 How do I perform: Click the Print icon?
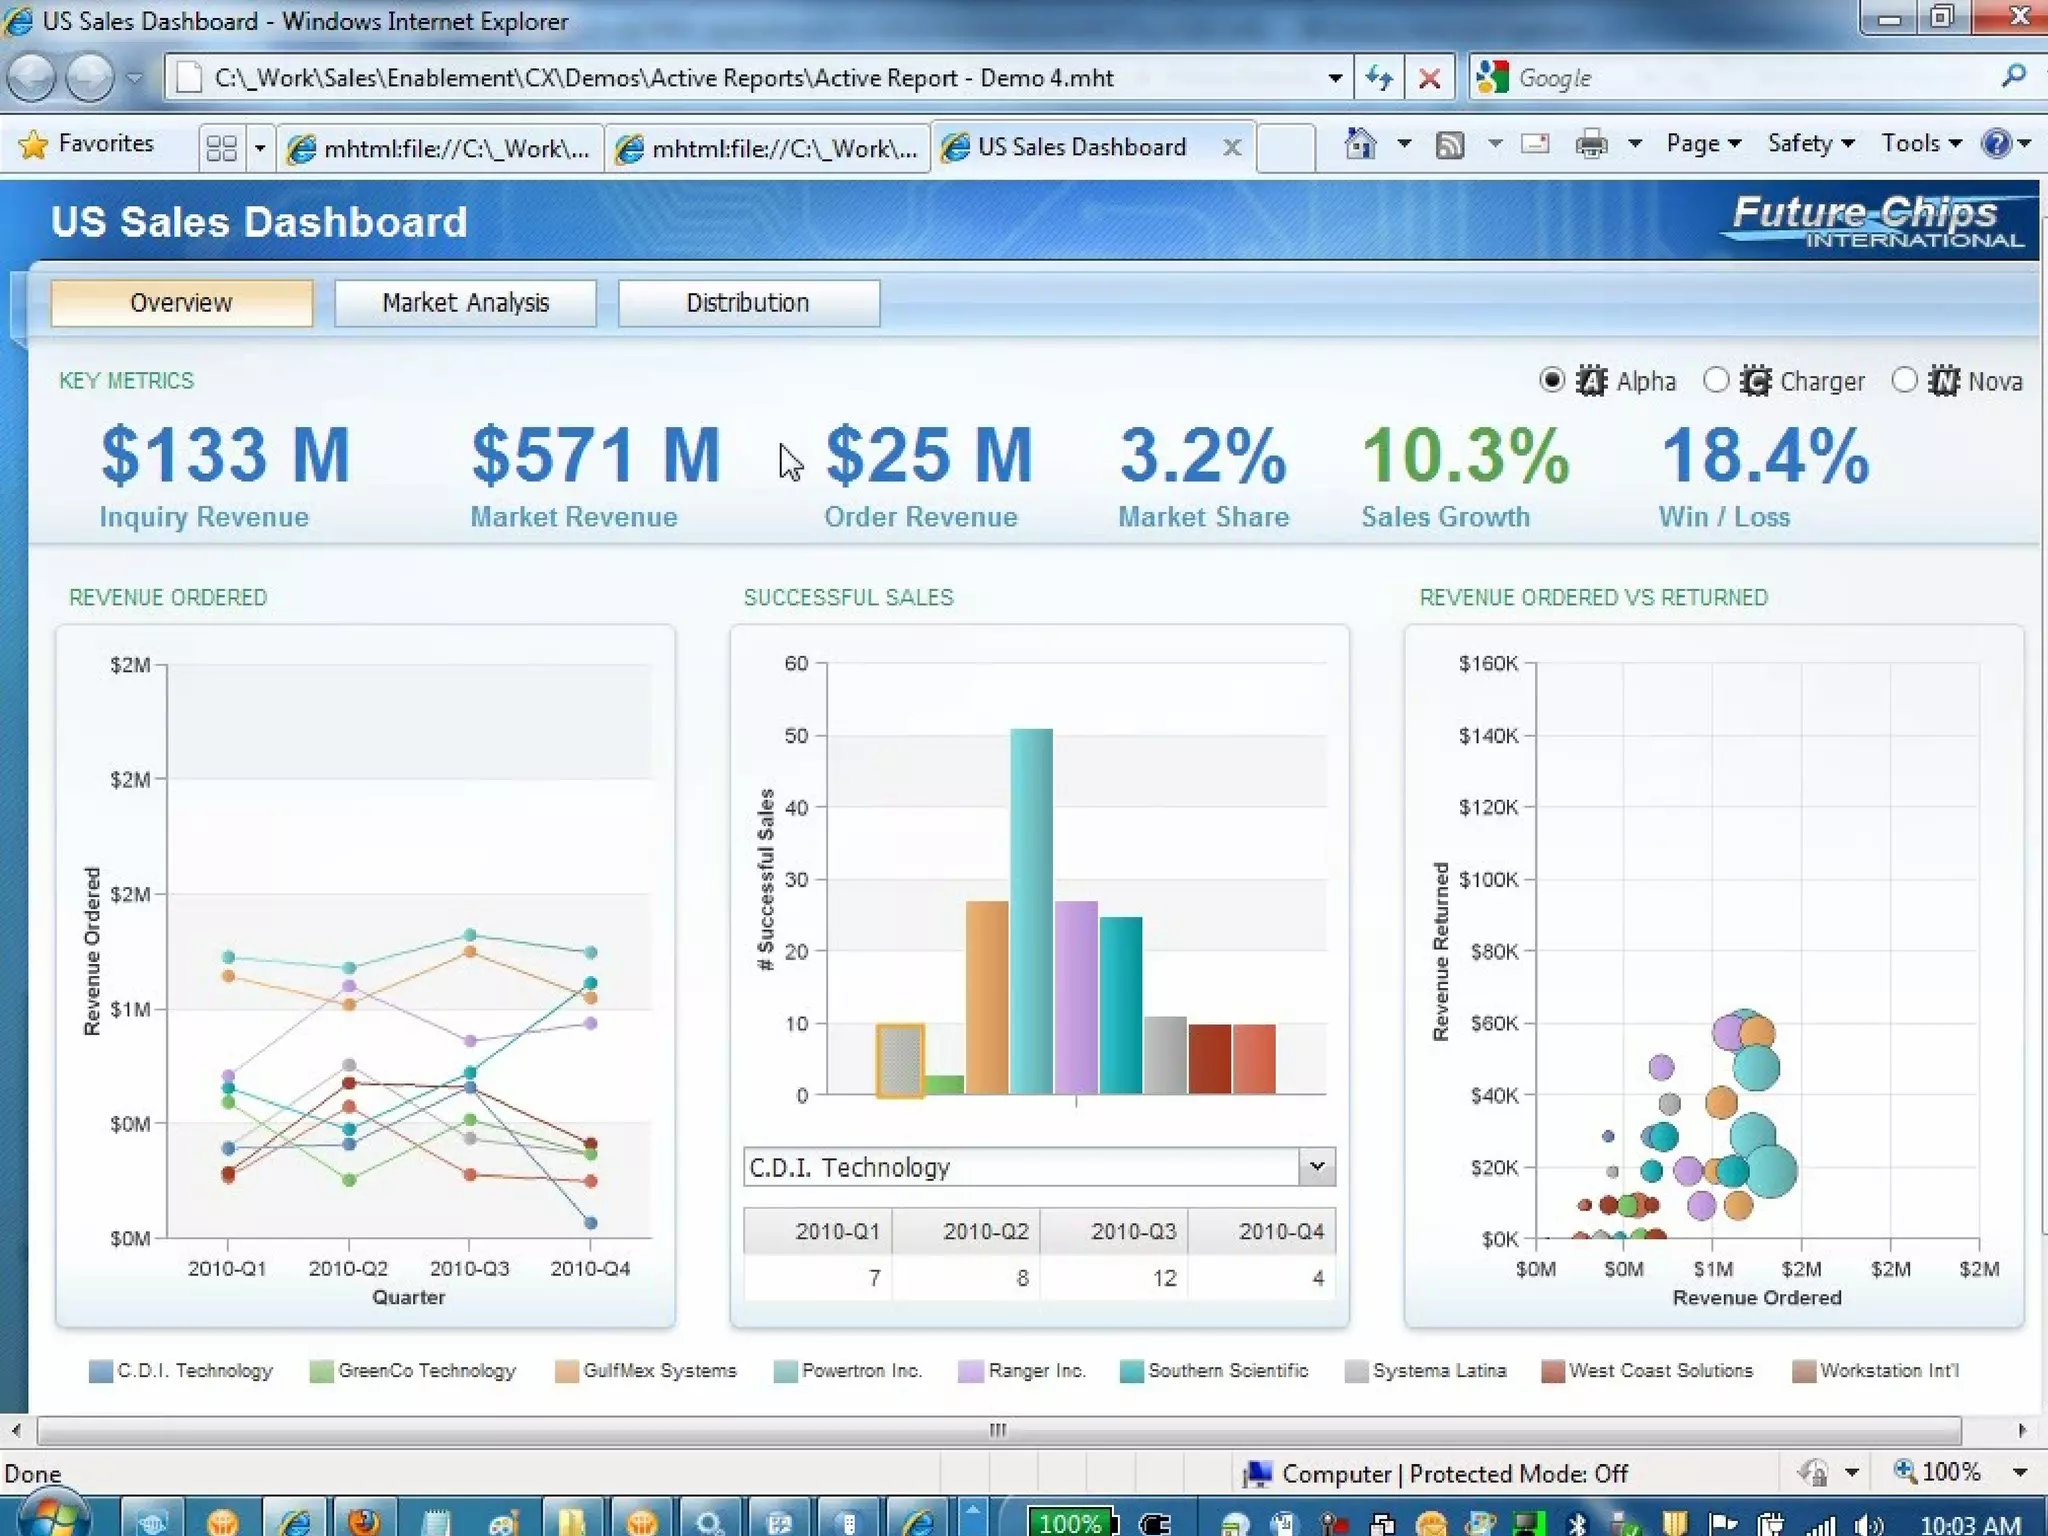point(1590,145)
